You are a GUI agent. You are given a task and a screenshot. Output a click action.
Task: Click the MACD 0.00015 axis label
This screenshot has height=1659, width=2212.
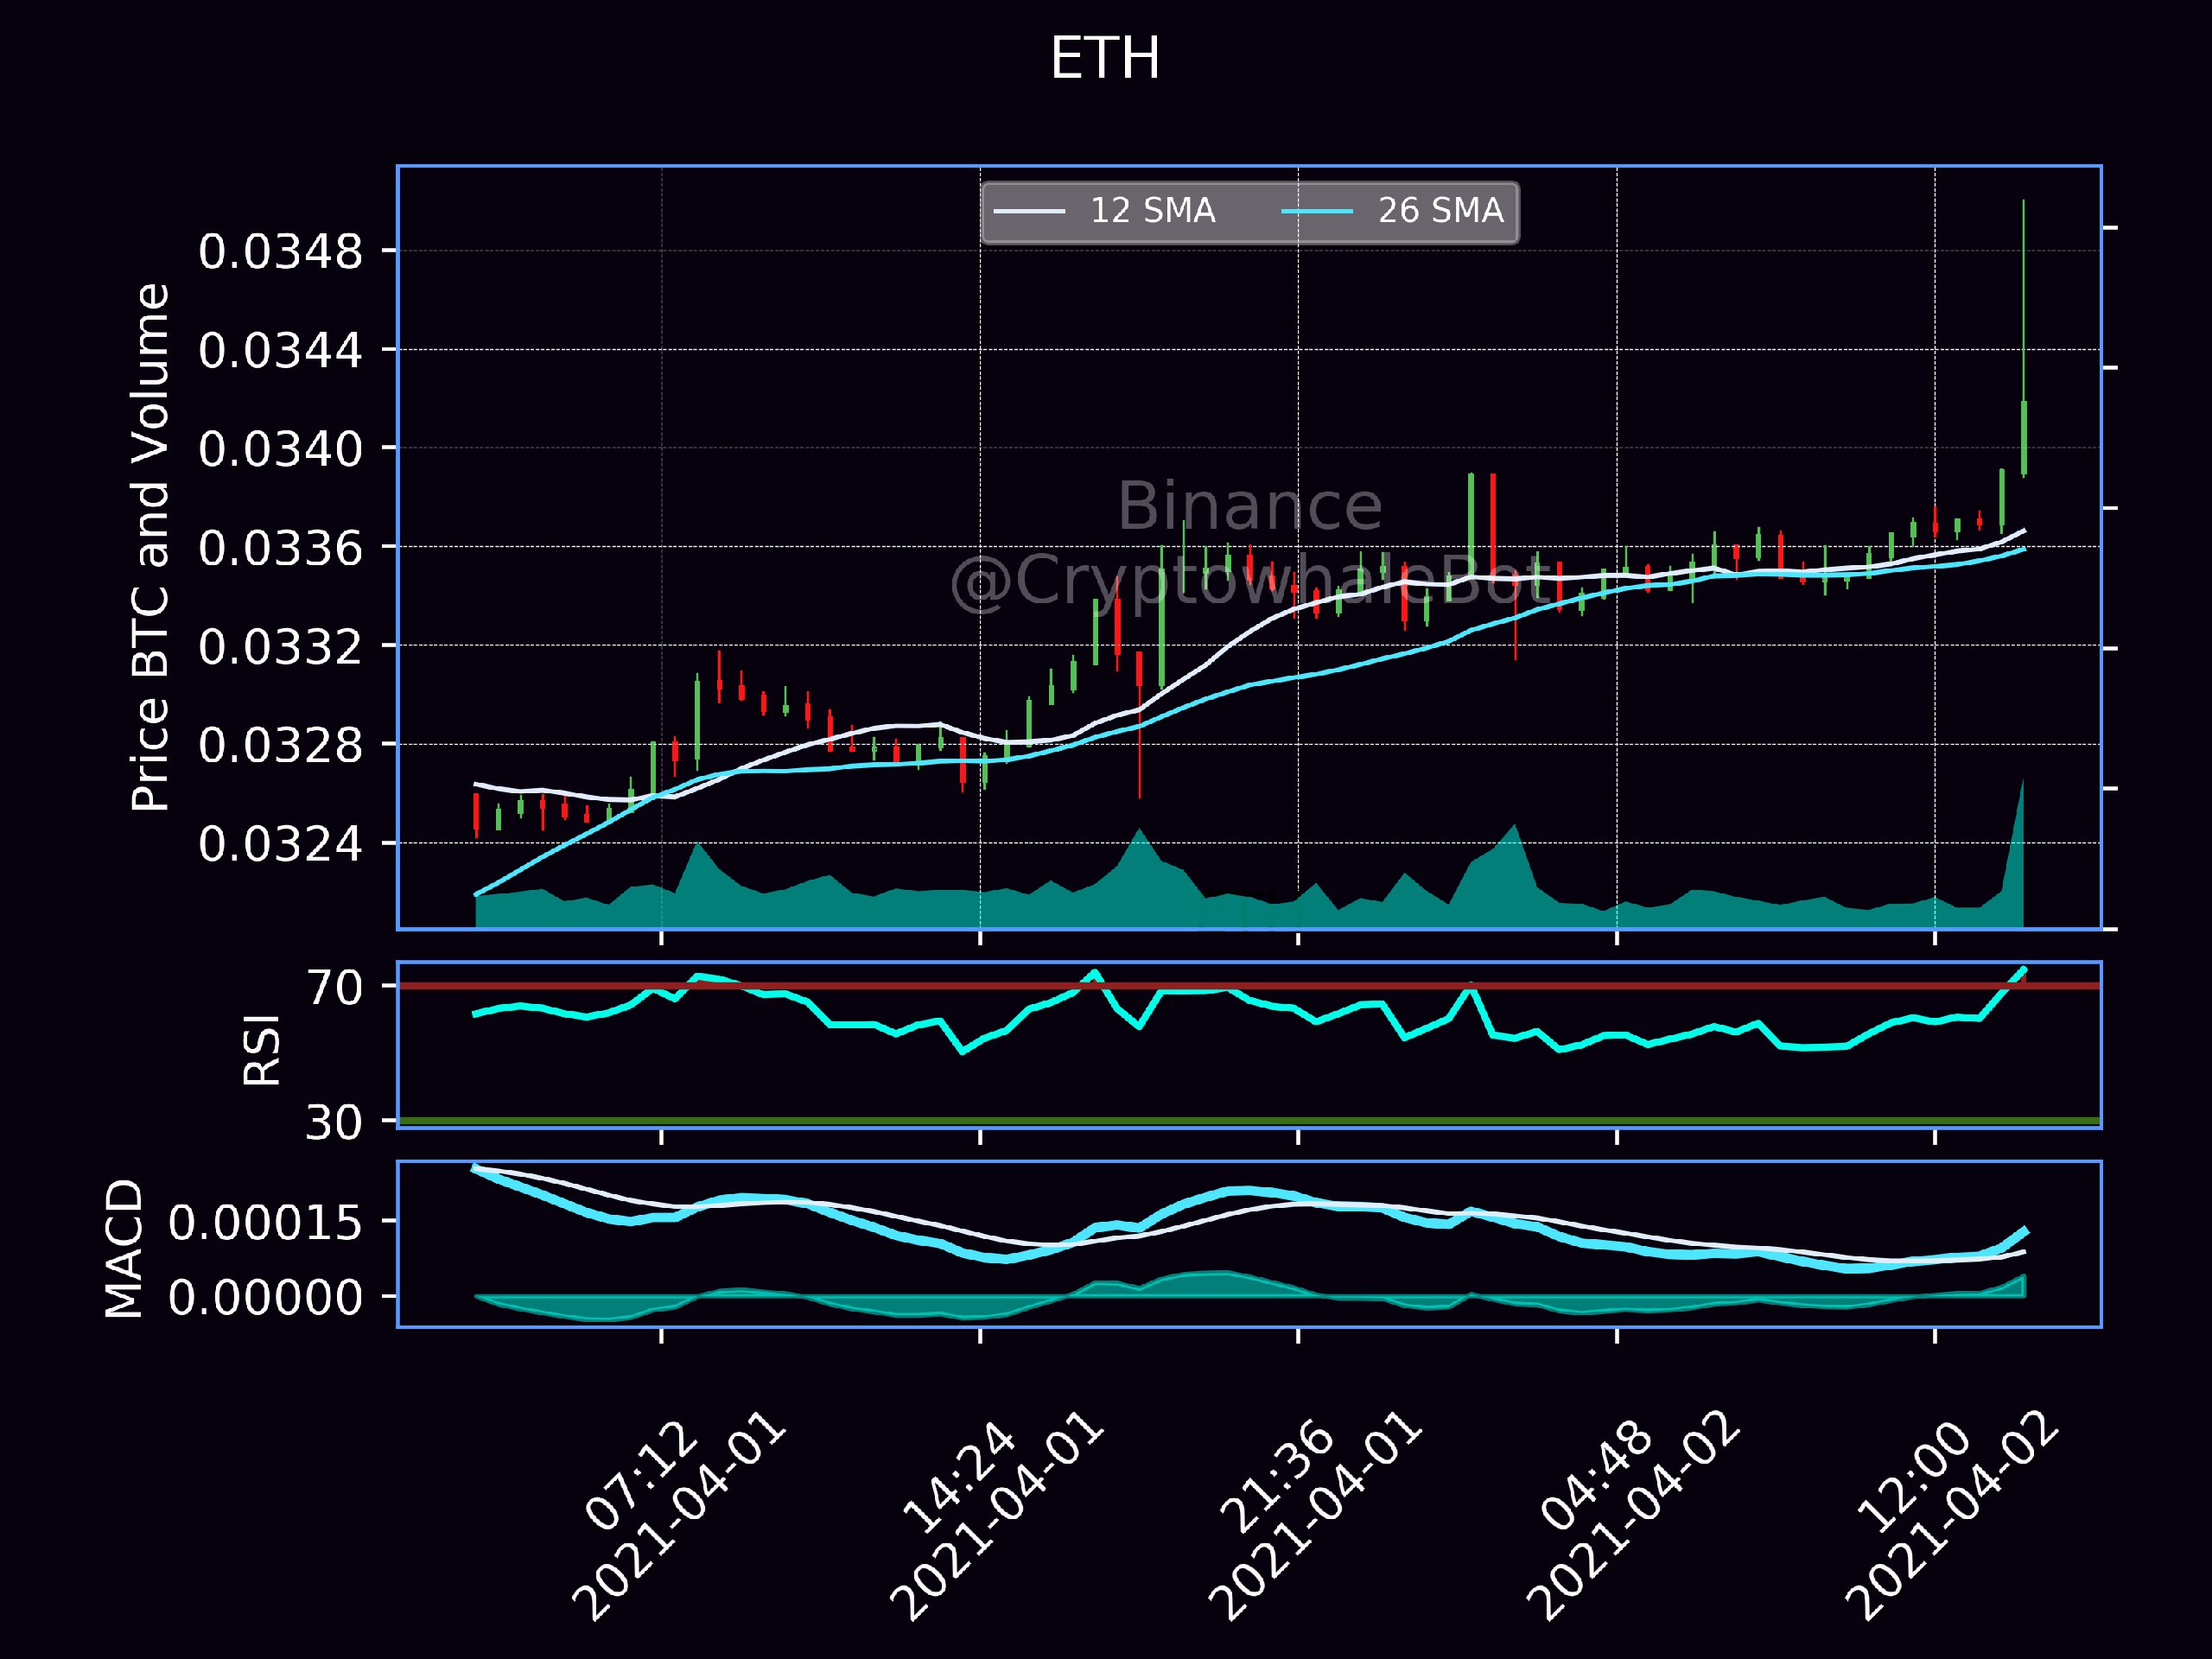[265, 1222]
